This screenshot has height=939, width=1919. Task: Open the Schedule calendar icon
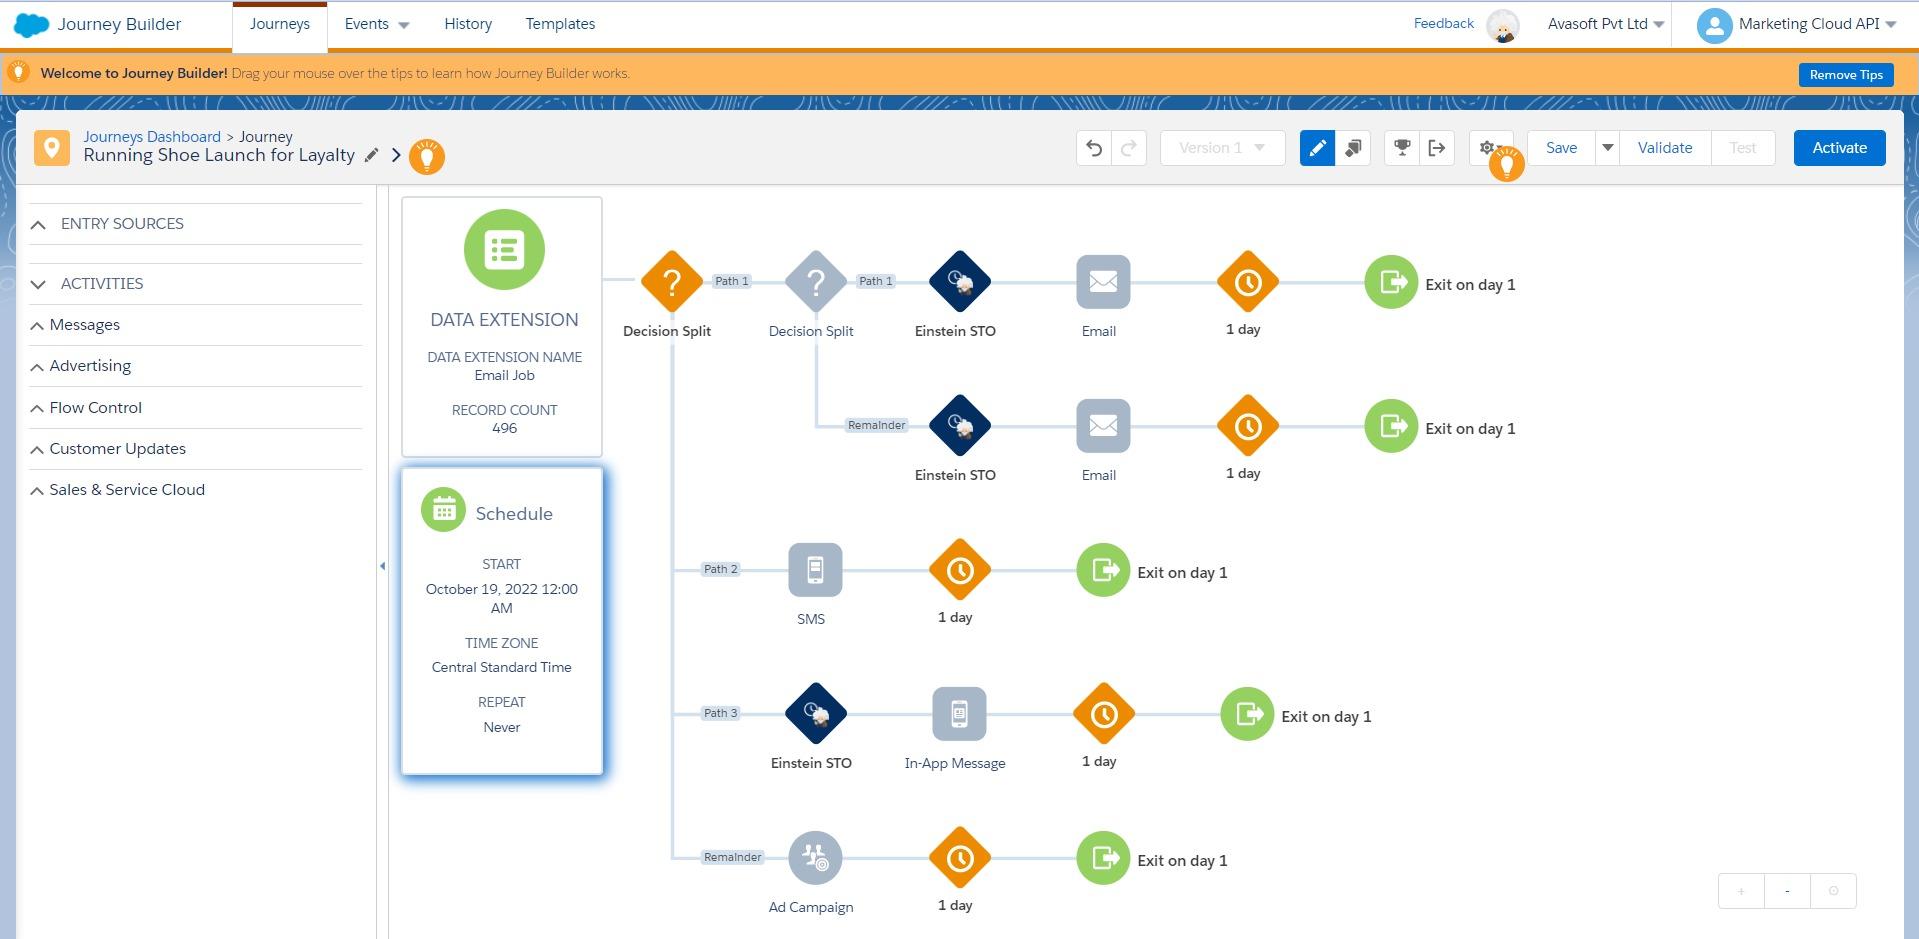[443, 510]
